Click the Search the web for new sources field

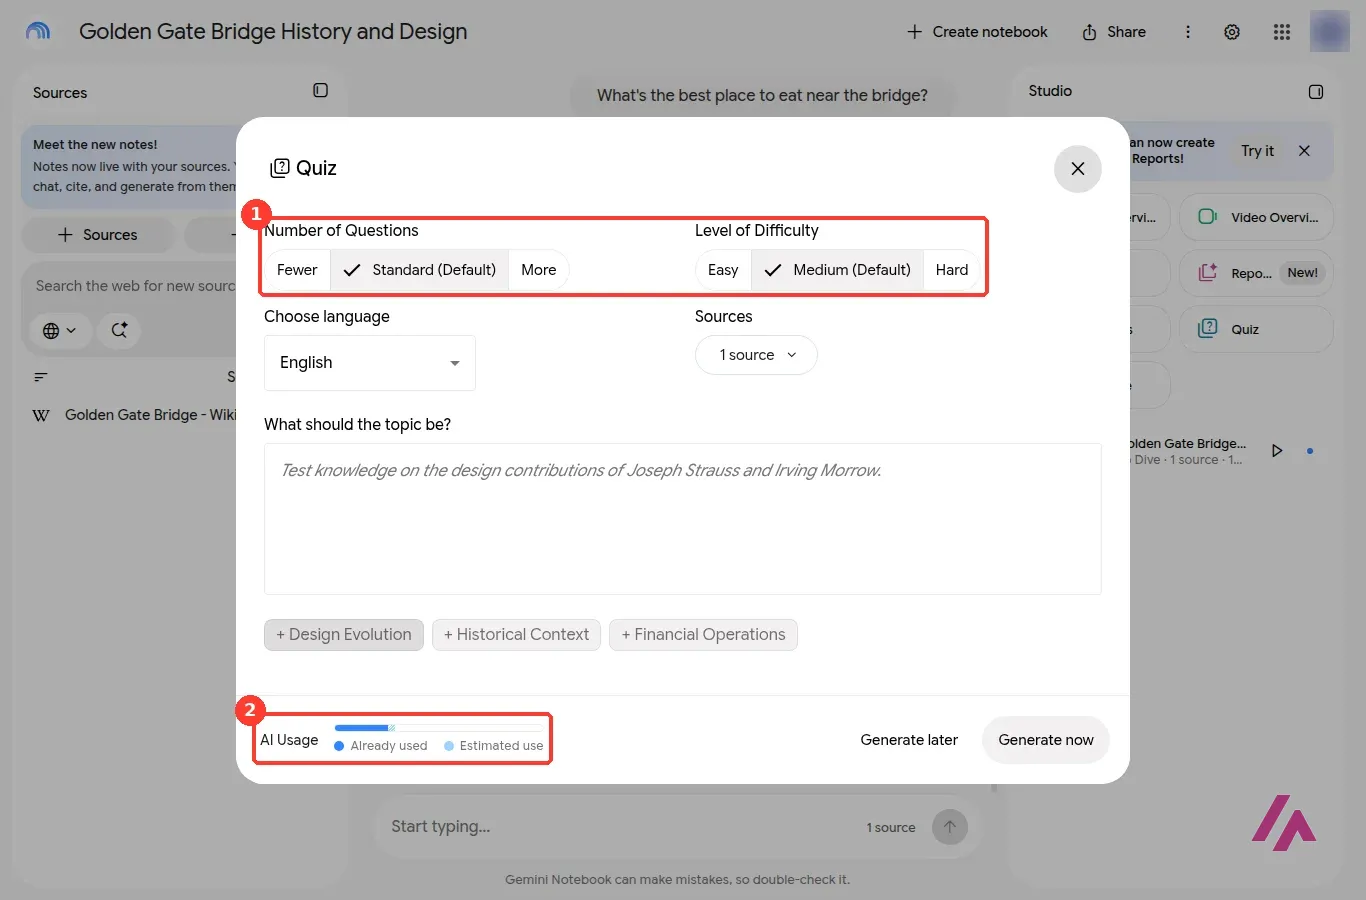[x=135, y=286]
